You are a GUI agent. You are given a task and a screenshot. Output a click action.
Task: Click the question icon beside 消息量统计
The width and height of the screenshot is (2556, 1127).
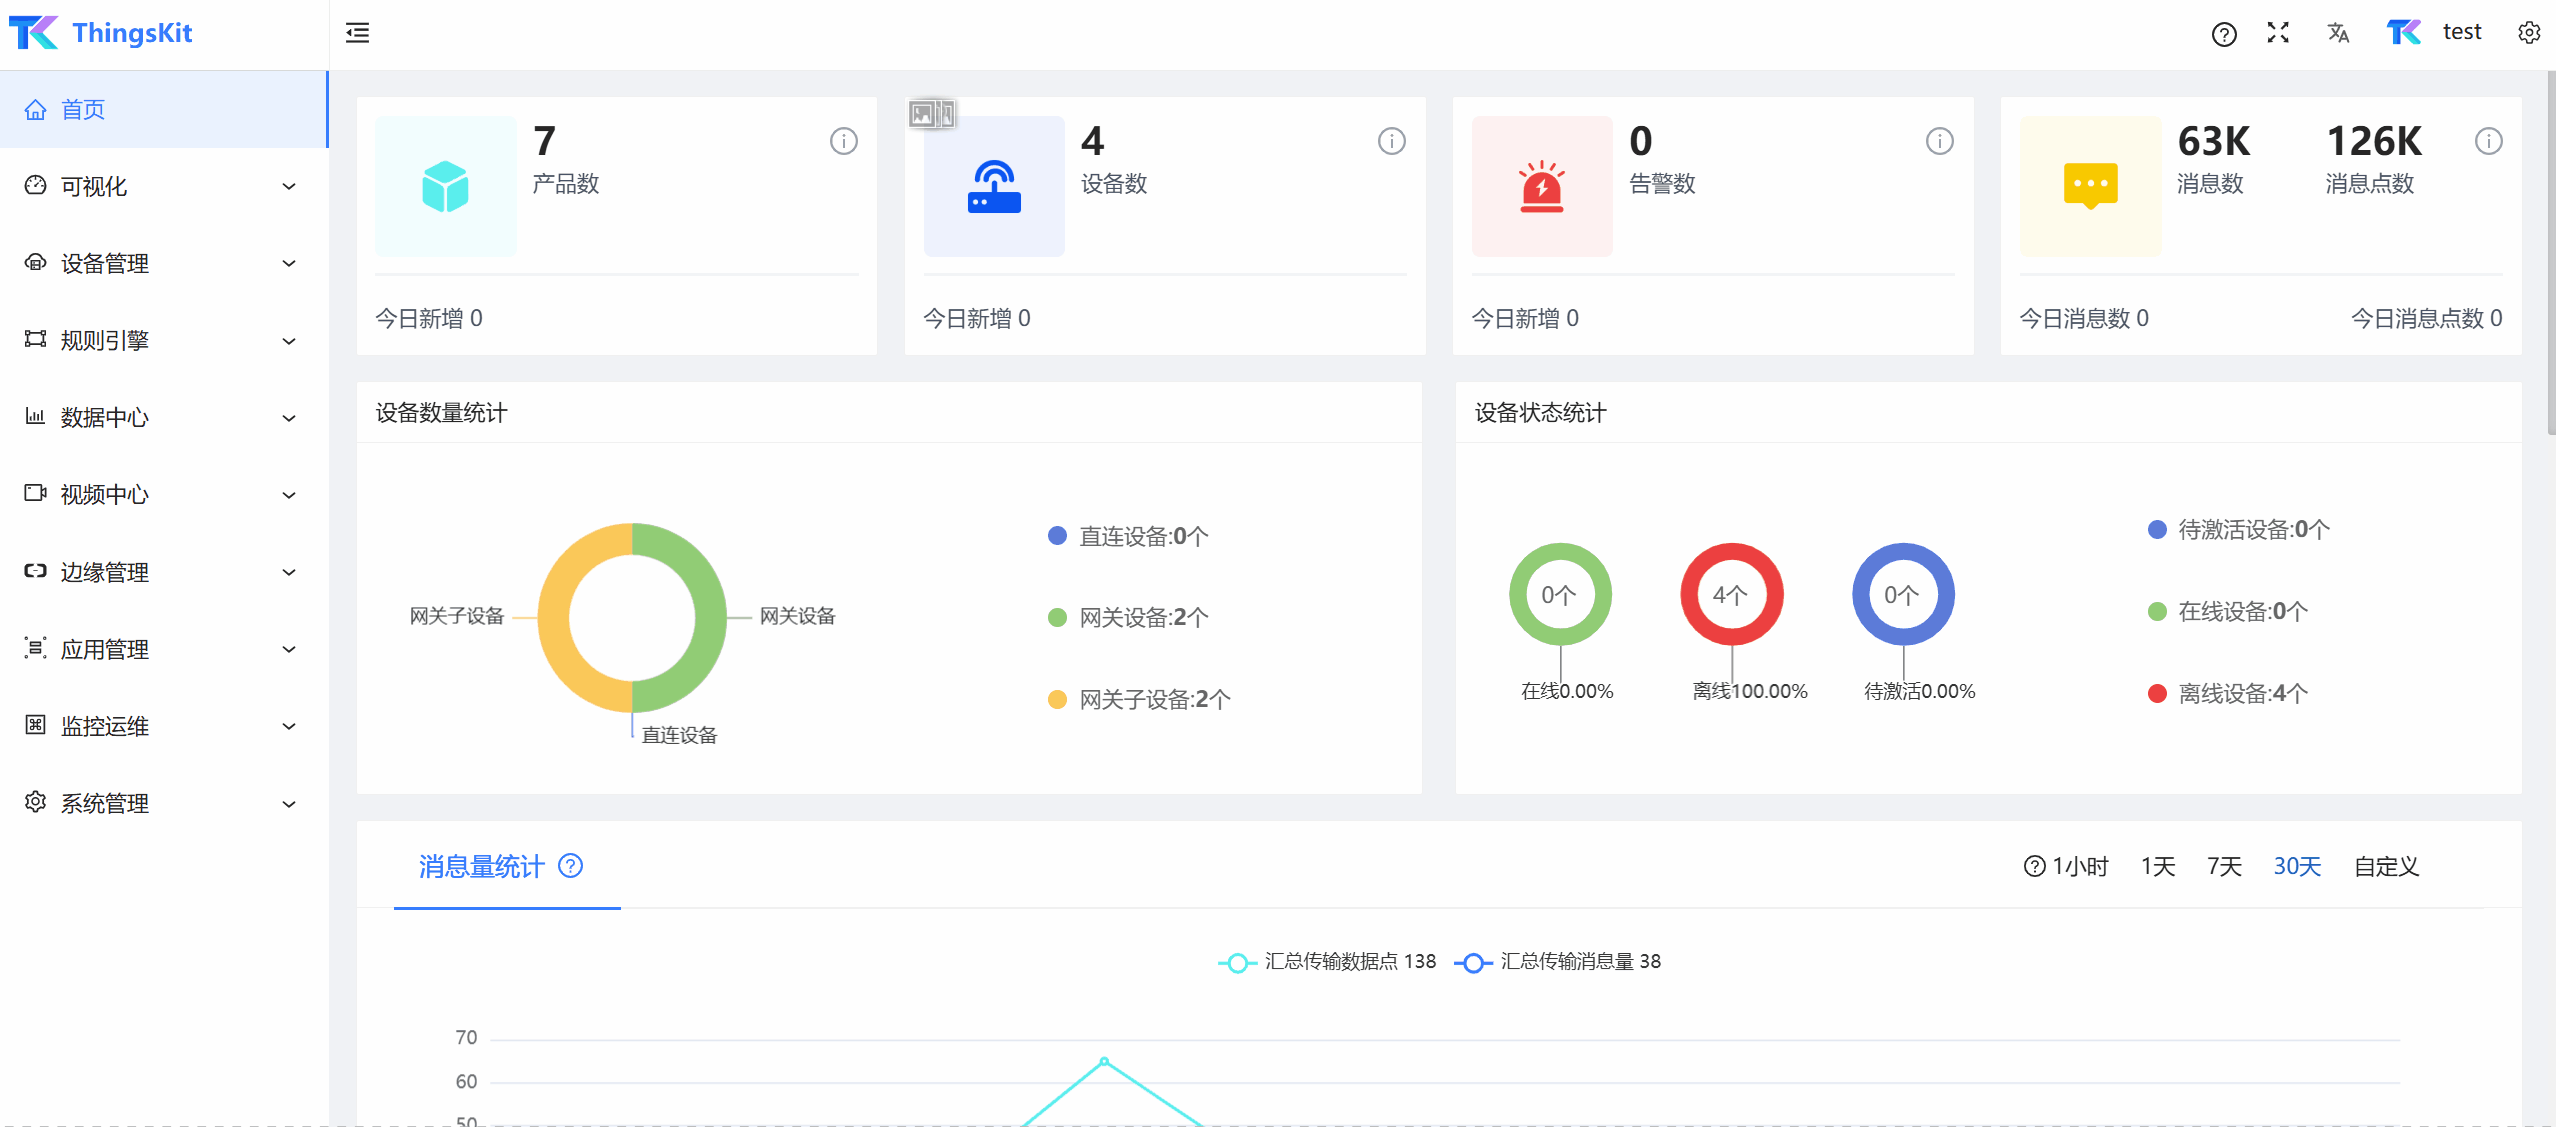click(570, 865)
